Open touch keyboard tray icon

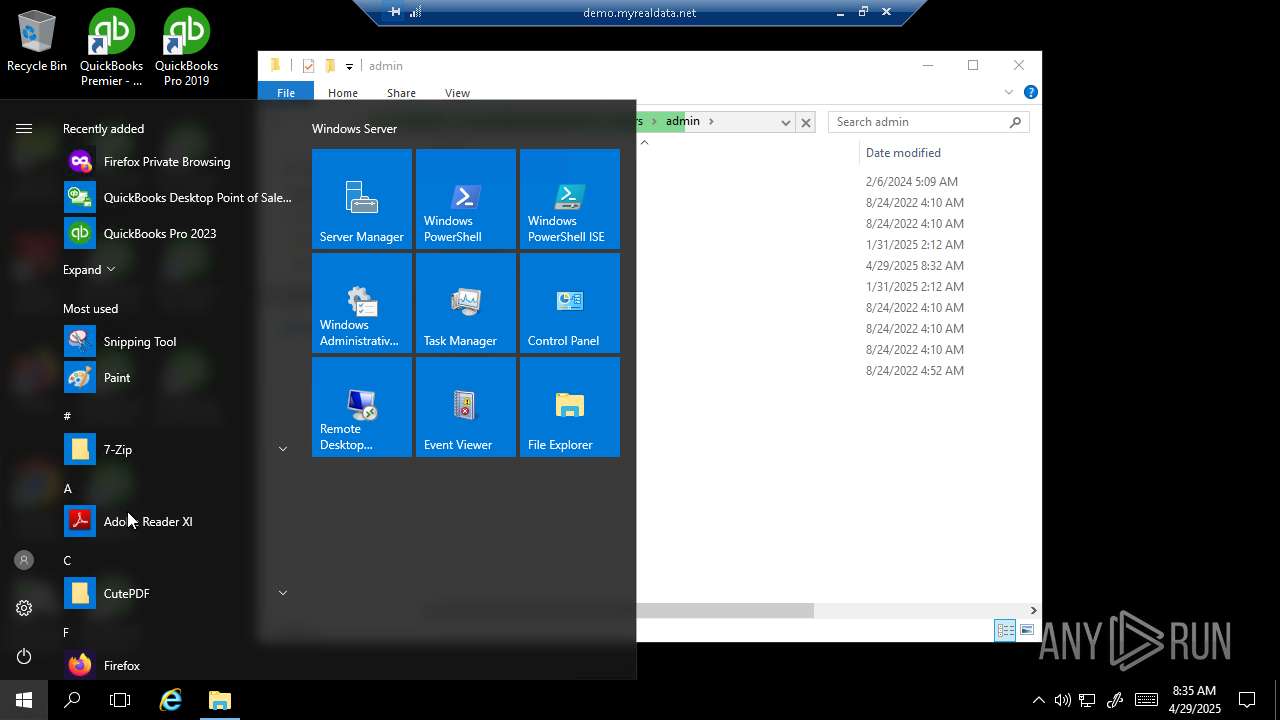[1146, 700]
